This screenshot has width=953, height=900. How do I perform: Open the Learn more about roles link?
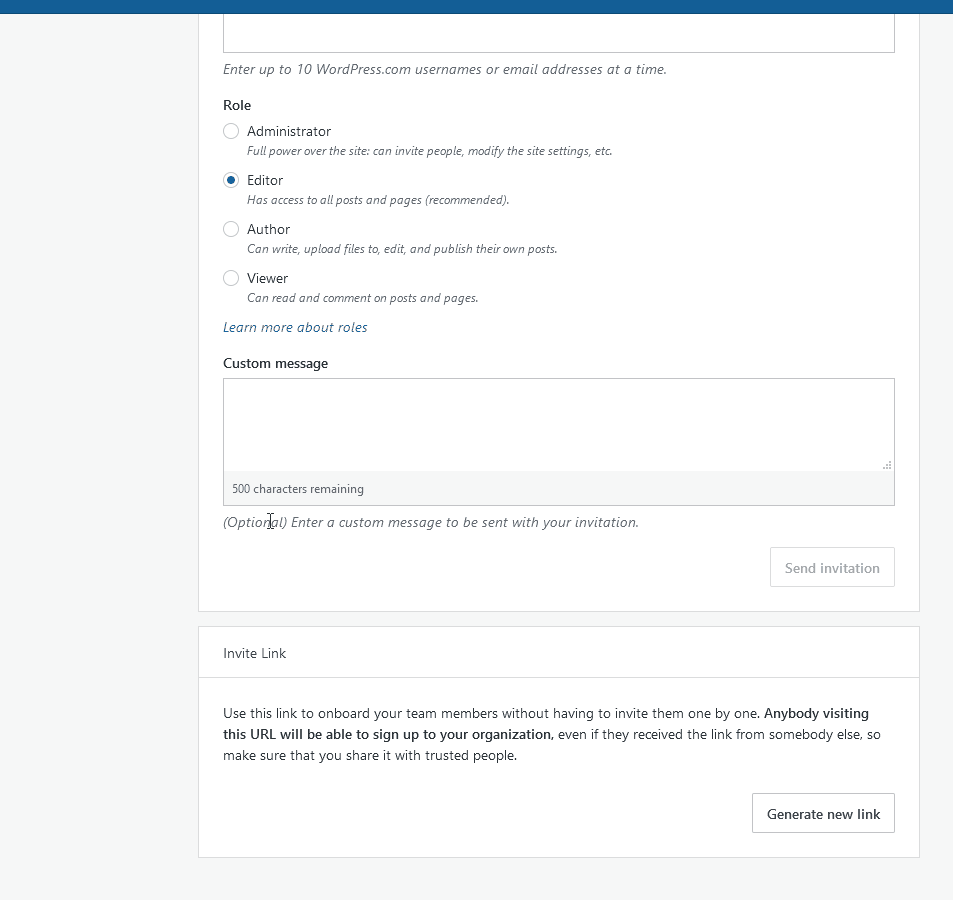point(295,328)
